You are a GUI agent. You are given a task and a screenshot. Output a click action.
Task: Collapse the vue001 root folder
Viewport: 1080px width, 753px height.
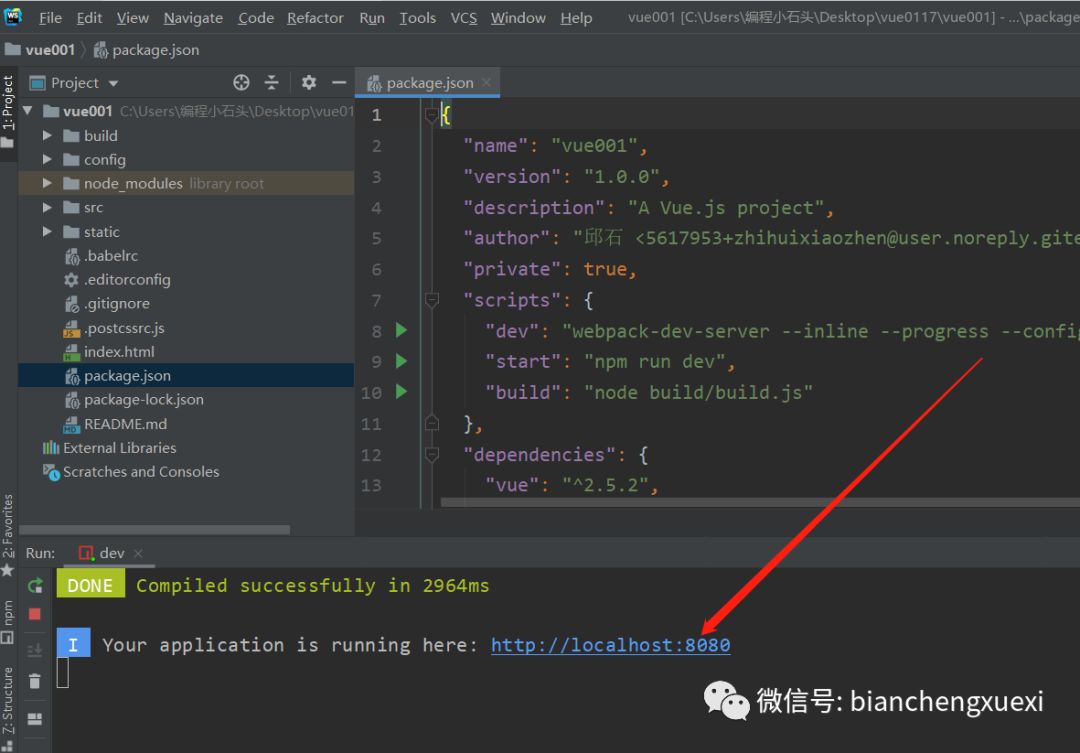click(x=28, y=110)
